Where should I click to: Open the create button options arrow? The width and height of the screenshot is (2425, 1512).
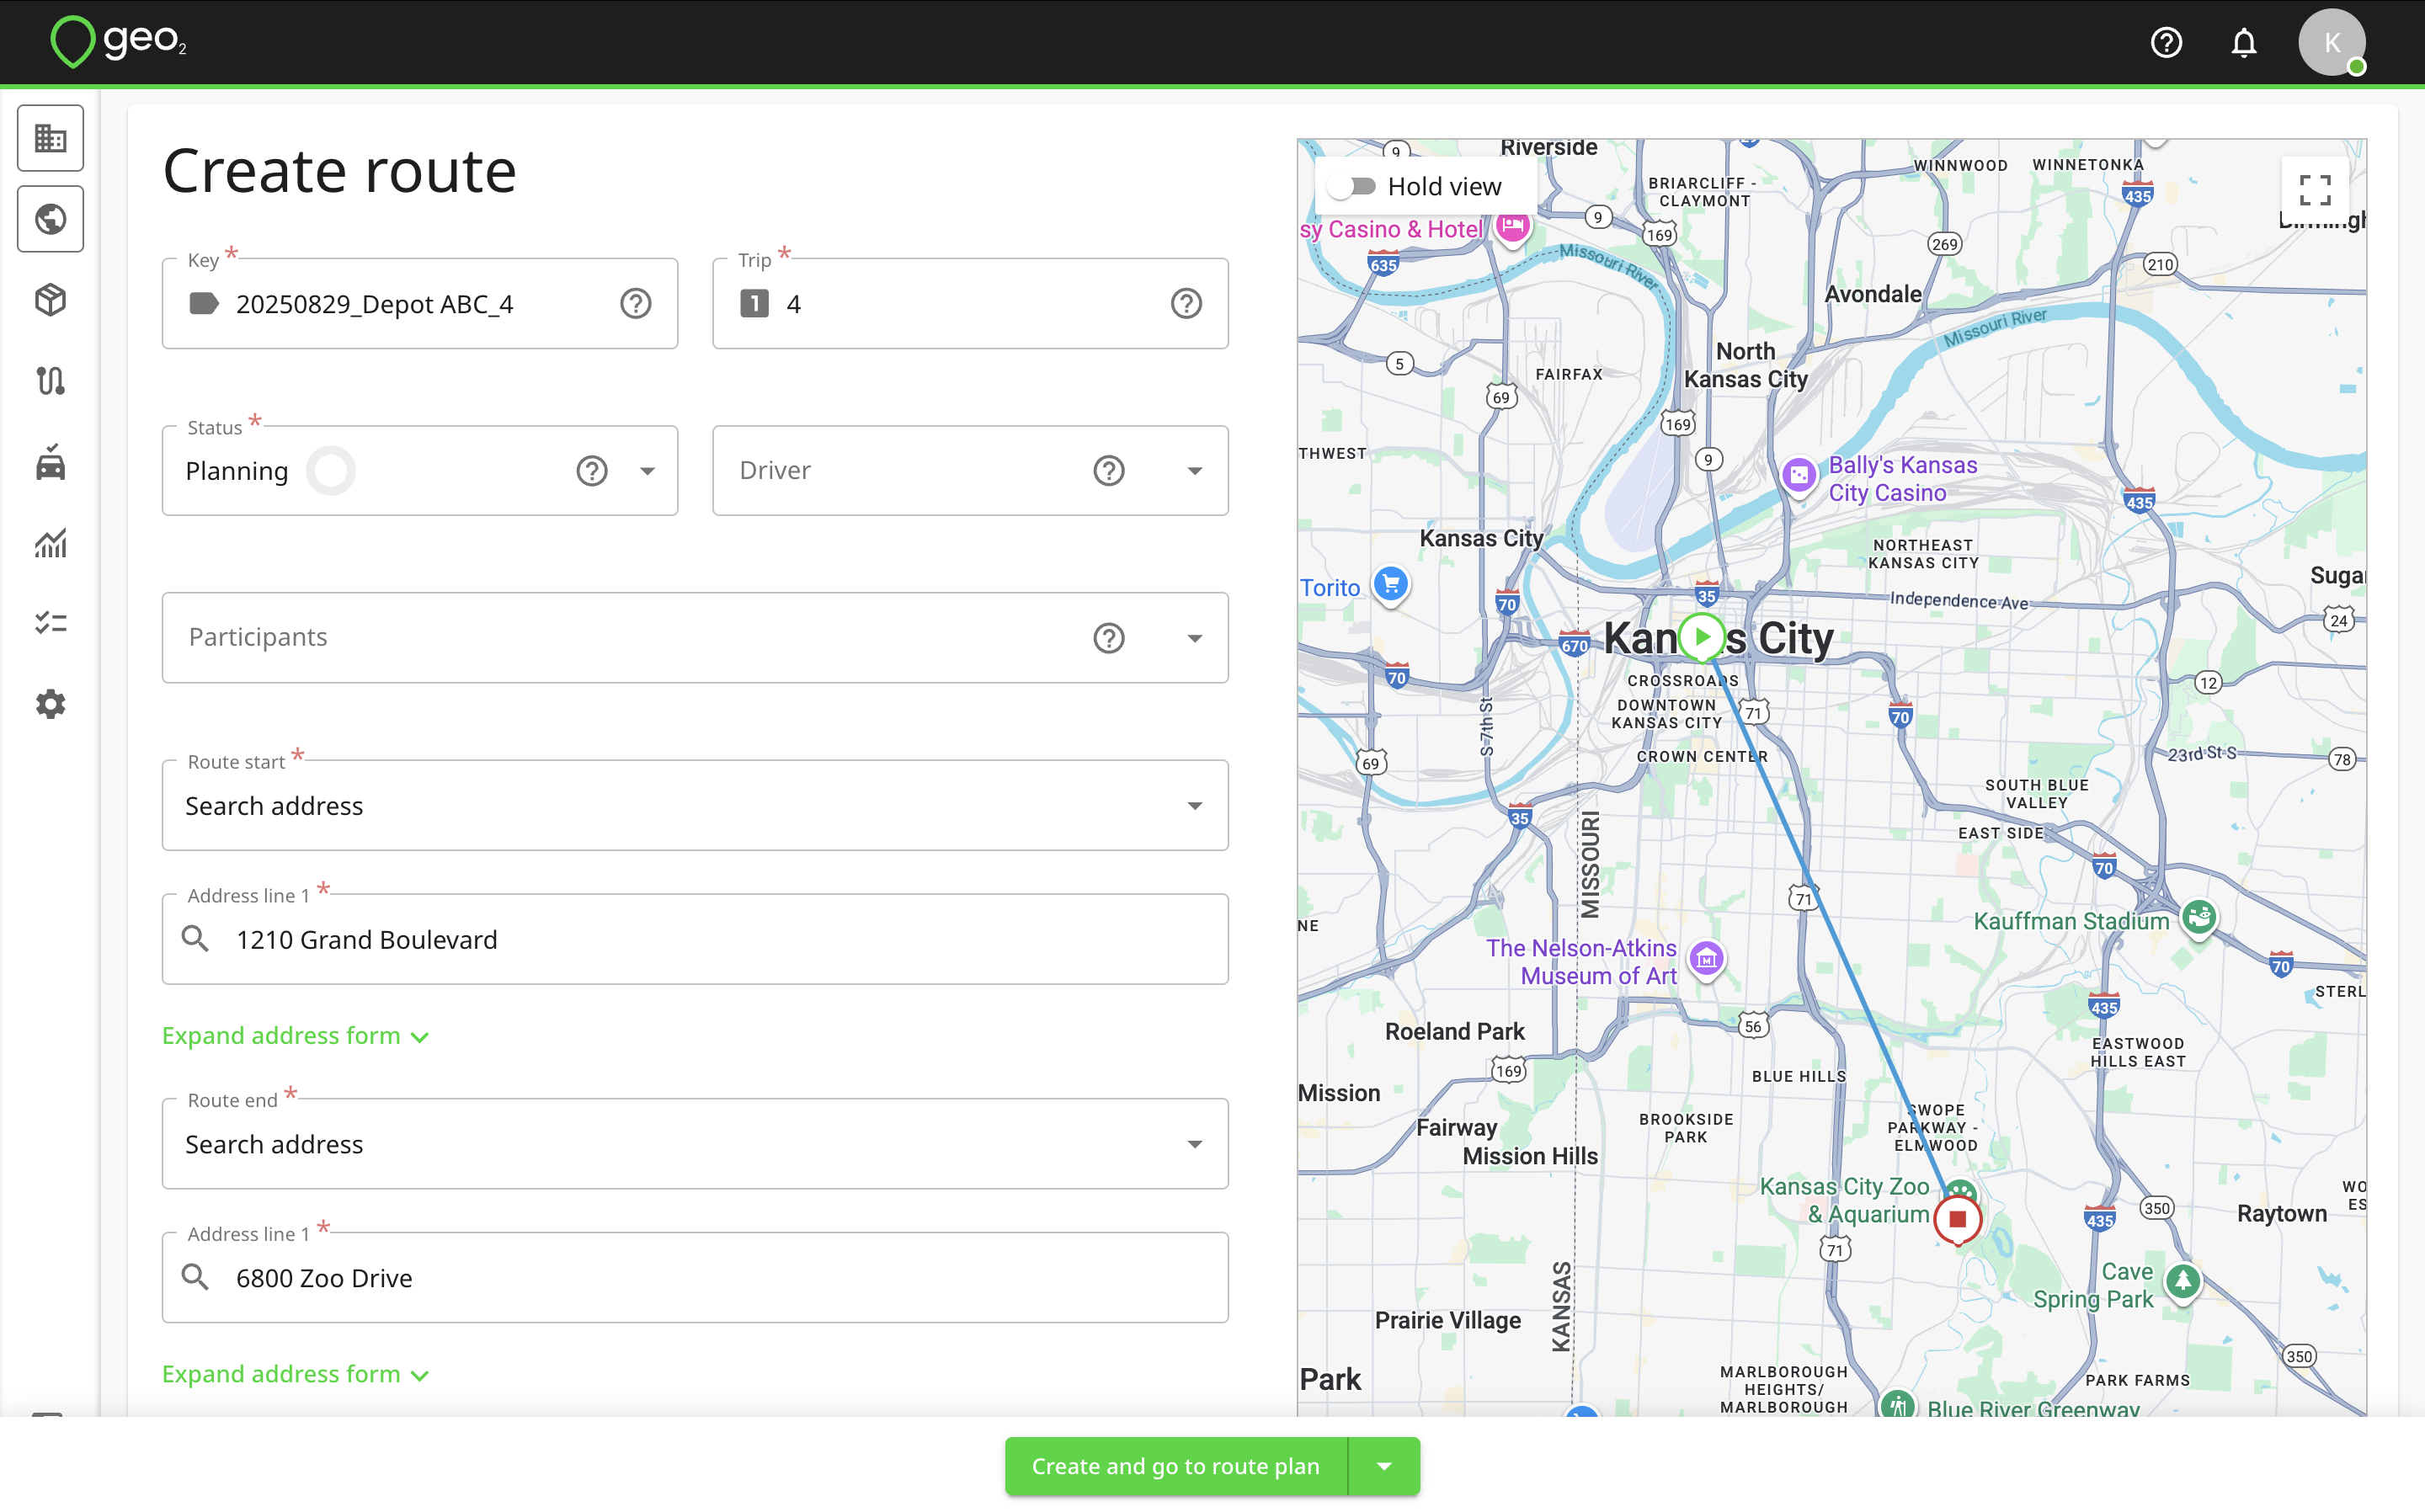pyautogui.click(x=1384, y=1467)
